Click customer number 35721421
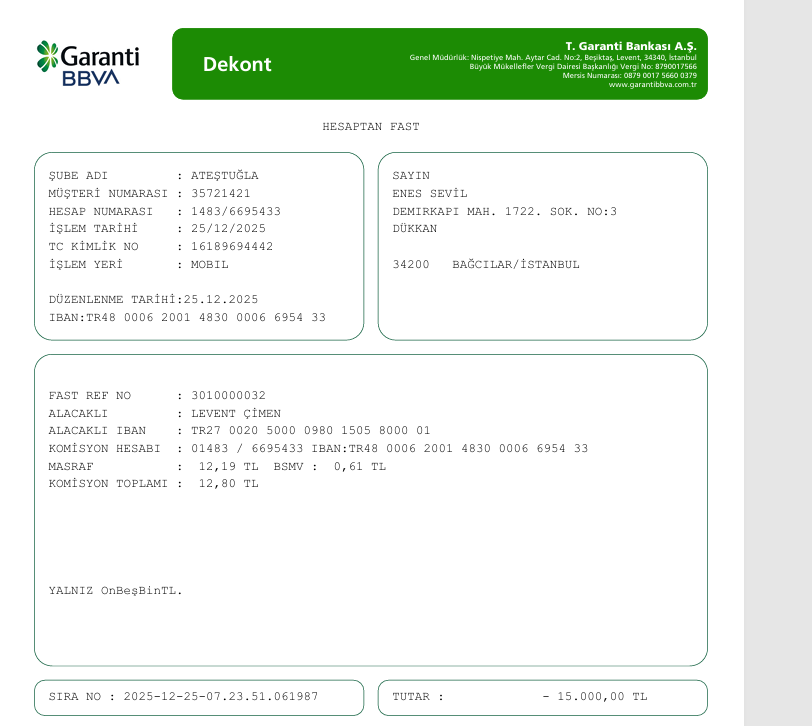812x726 pixels. 221,194
